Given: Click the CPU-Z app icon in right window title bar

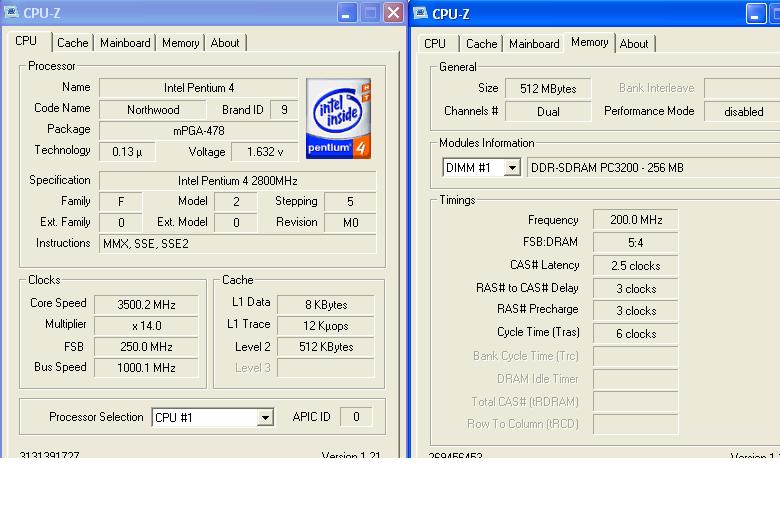Looking at the screenshot, I should [420, 13].
